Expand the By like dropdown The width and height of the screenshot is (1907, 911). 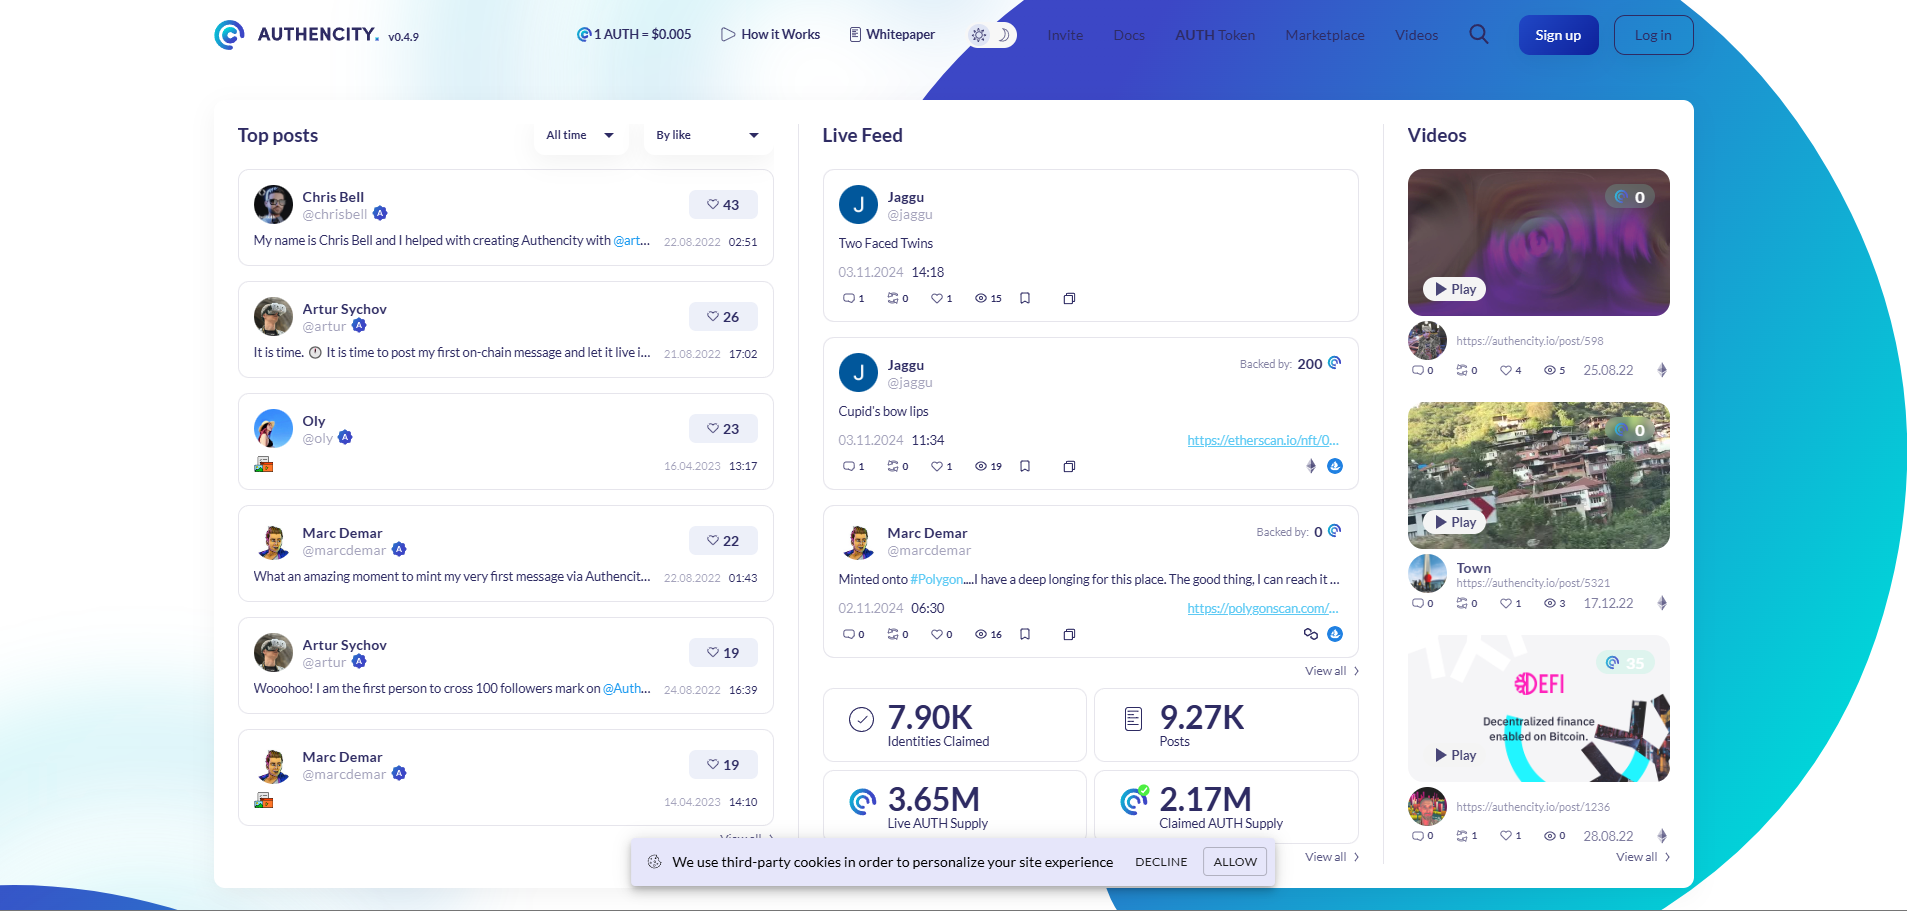tap(707, 135)
